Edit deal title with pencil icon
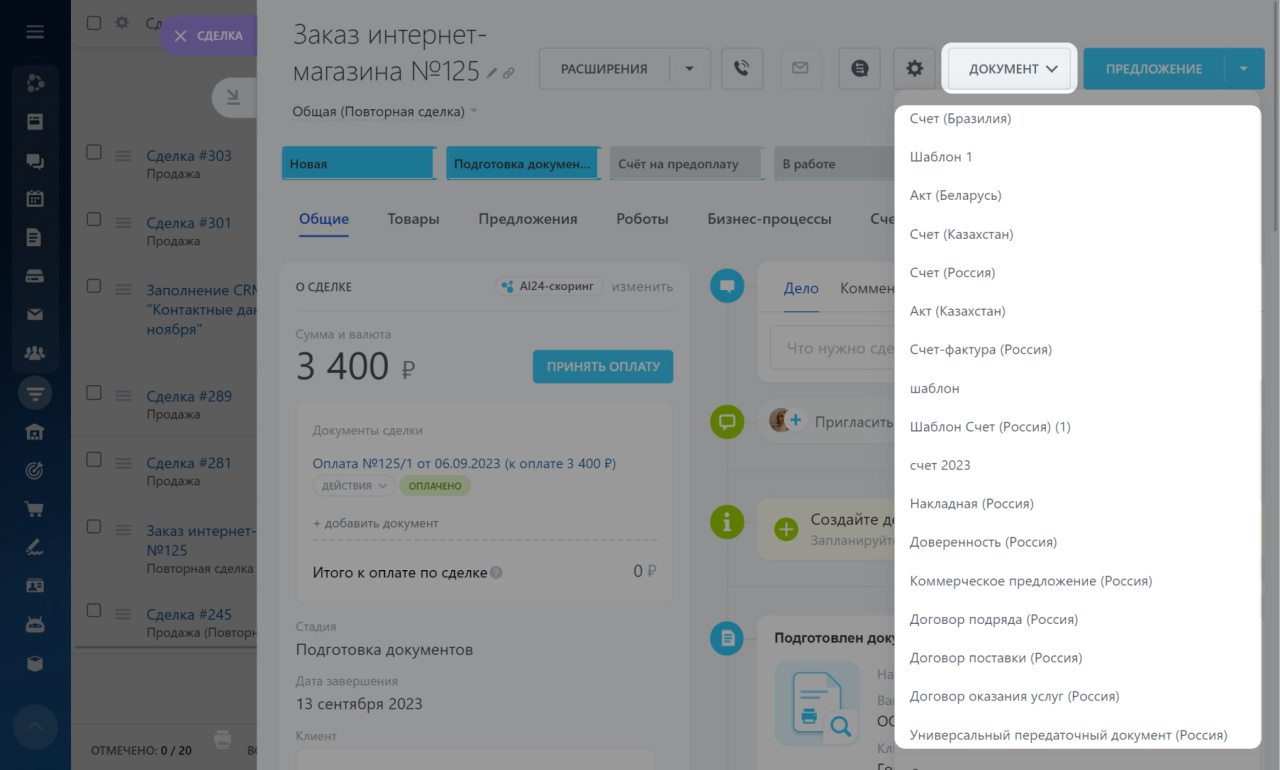Screen dimensions: 1280x770 tap(491, 73)
